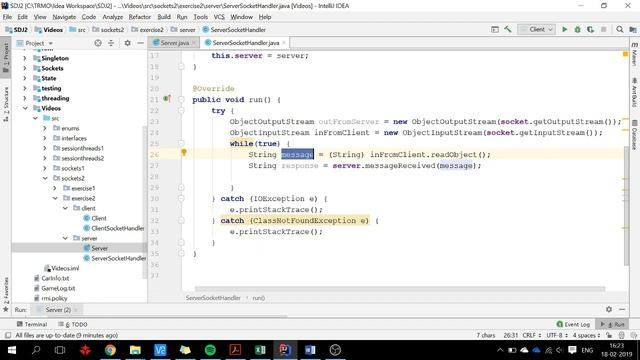Open the Maven side panel
This screenshot has width=640, height=360.
[634, 54]
